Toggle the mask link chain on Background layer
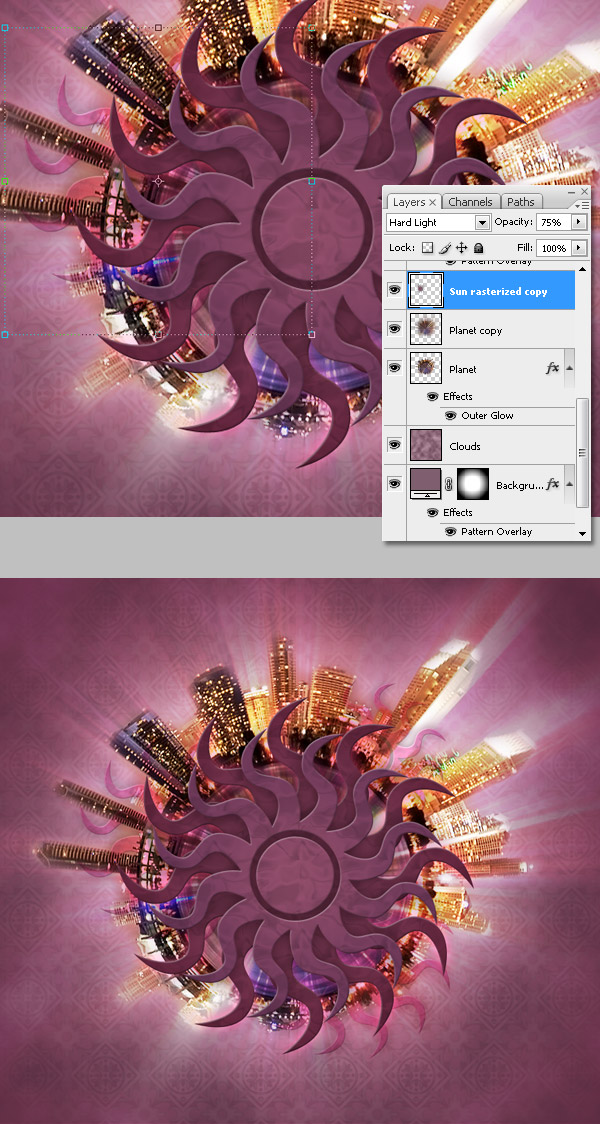 [x=449, y=485]
